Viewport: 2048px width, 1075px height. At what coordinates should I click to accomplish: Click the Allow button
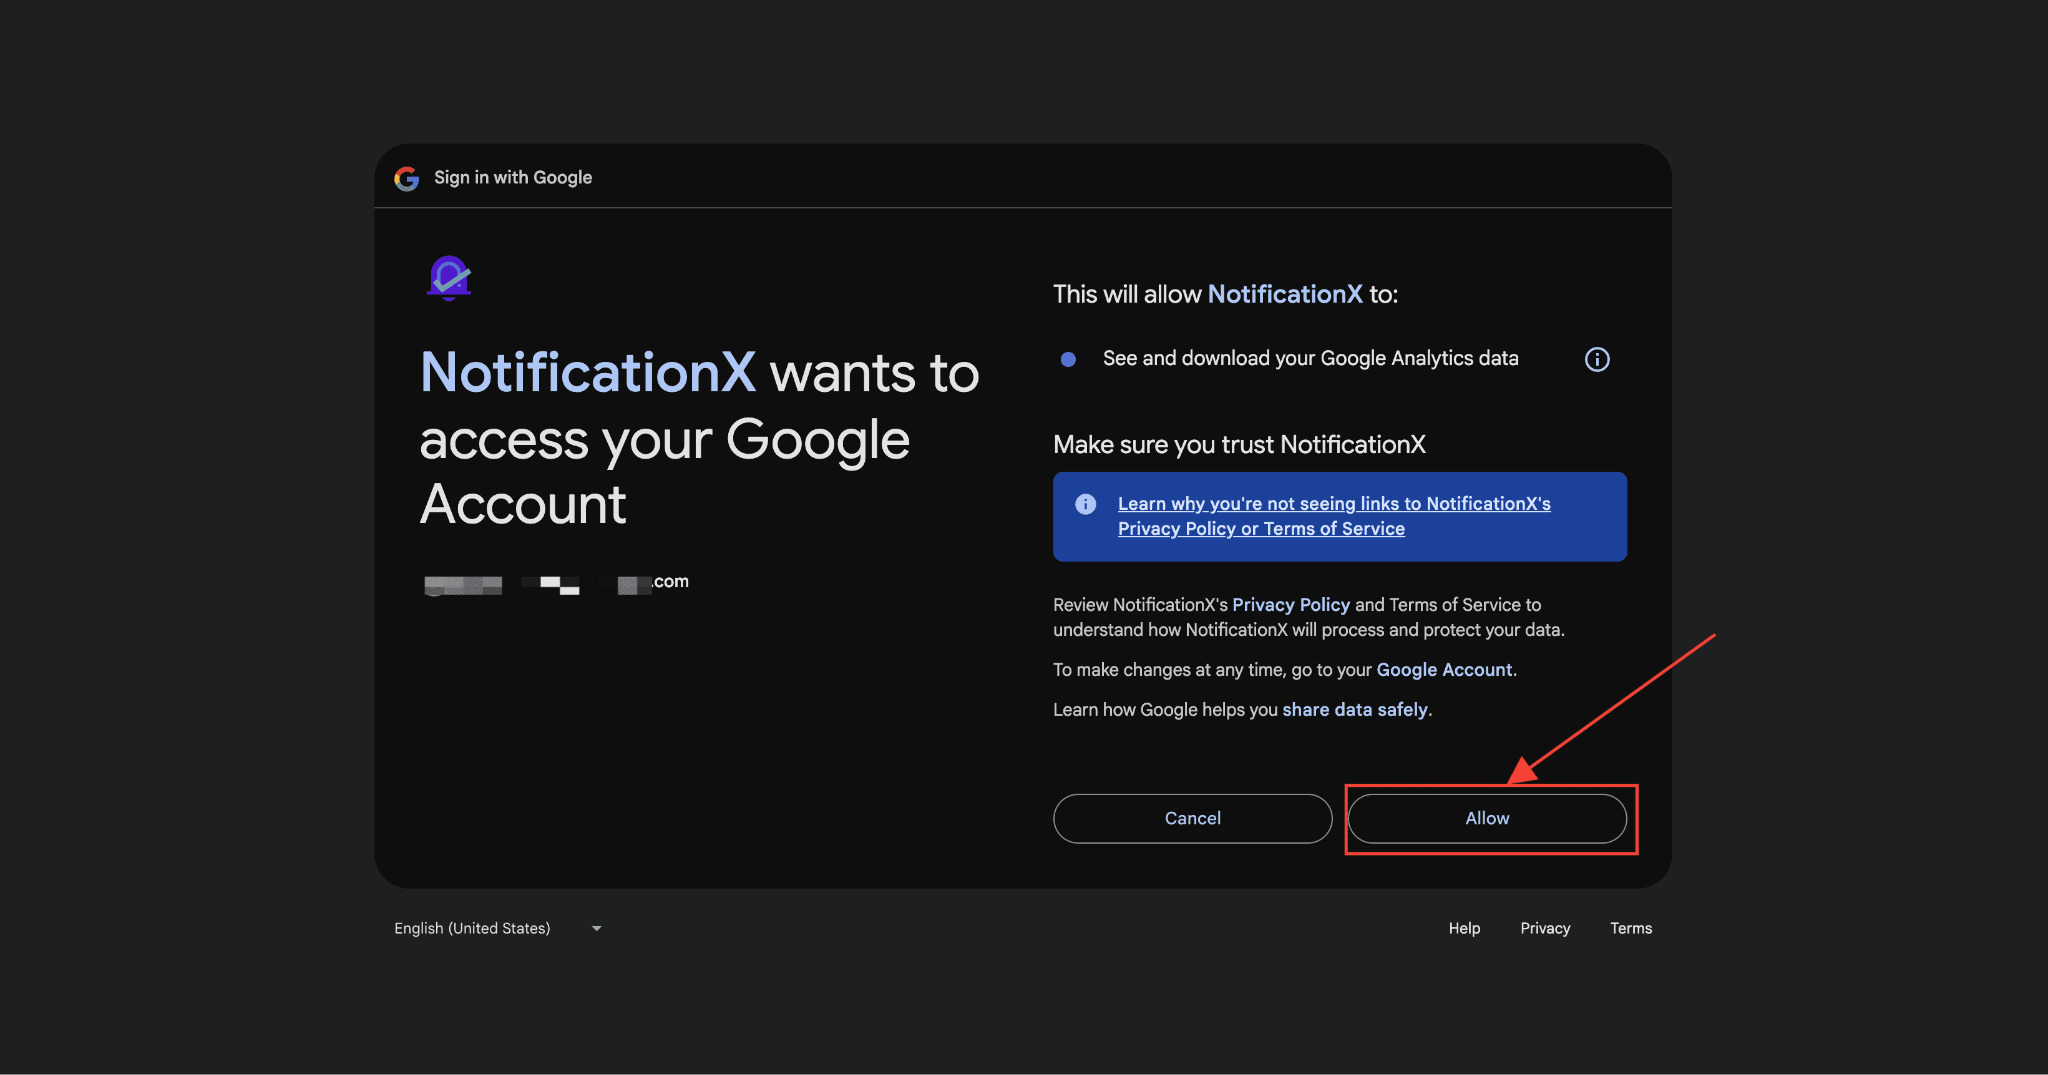(1487, 818)
